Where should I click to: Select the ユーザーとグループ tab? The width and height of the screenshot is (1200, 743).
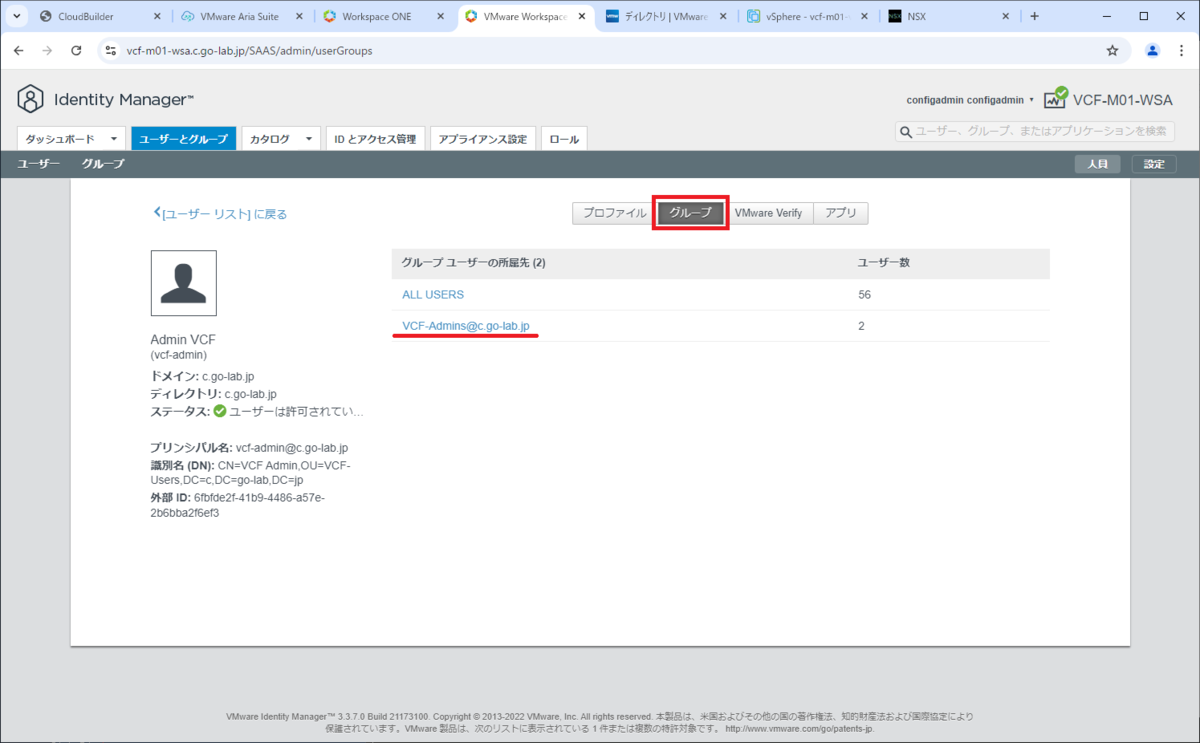[183, 139]
